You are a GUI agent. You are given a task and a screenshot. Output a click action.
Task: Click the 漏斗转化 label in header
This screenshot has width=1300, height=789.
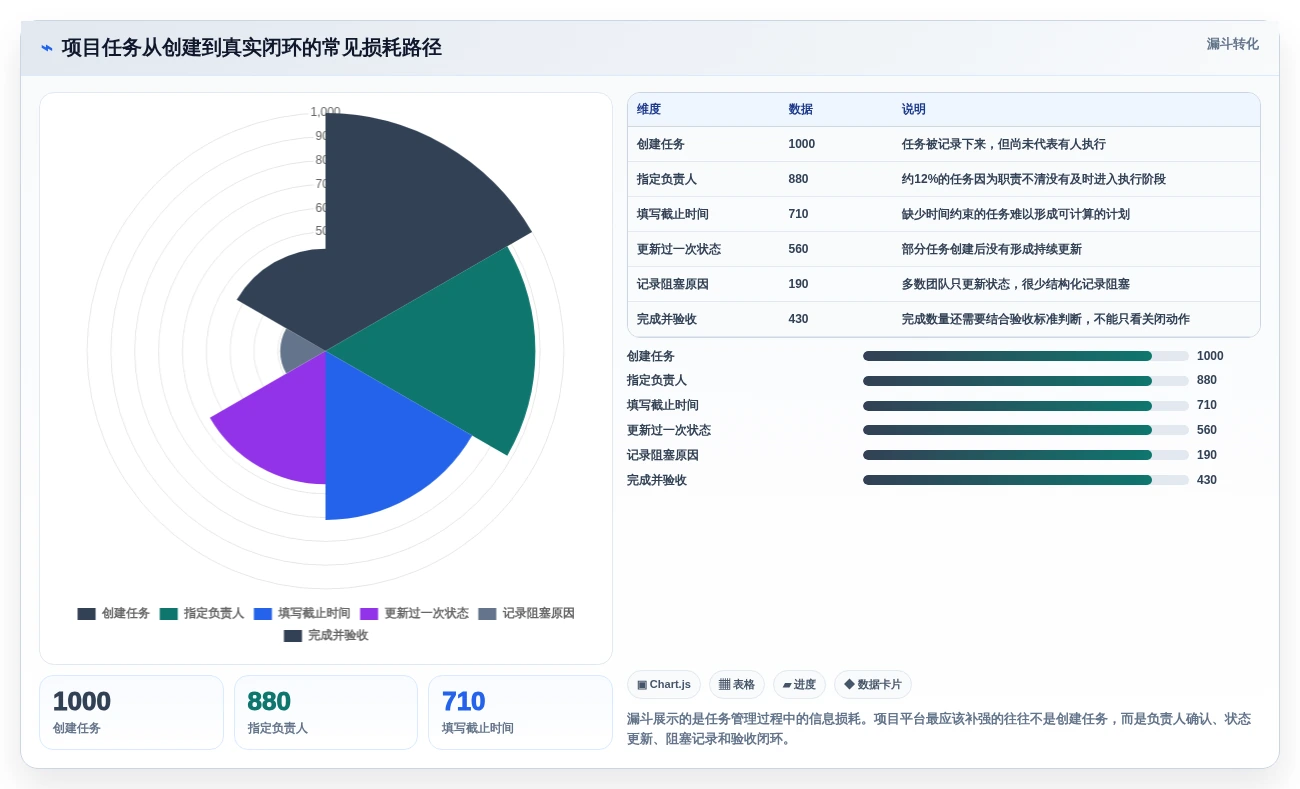(x=1232, y=44)
